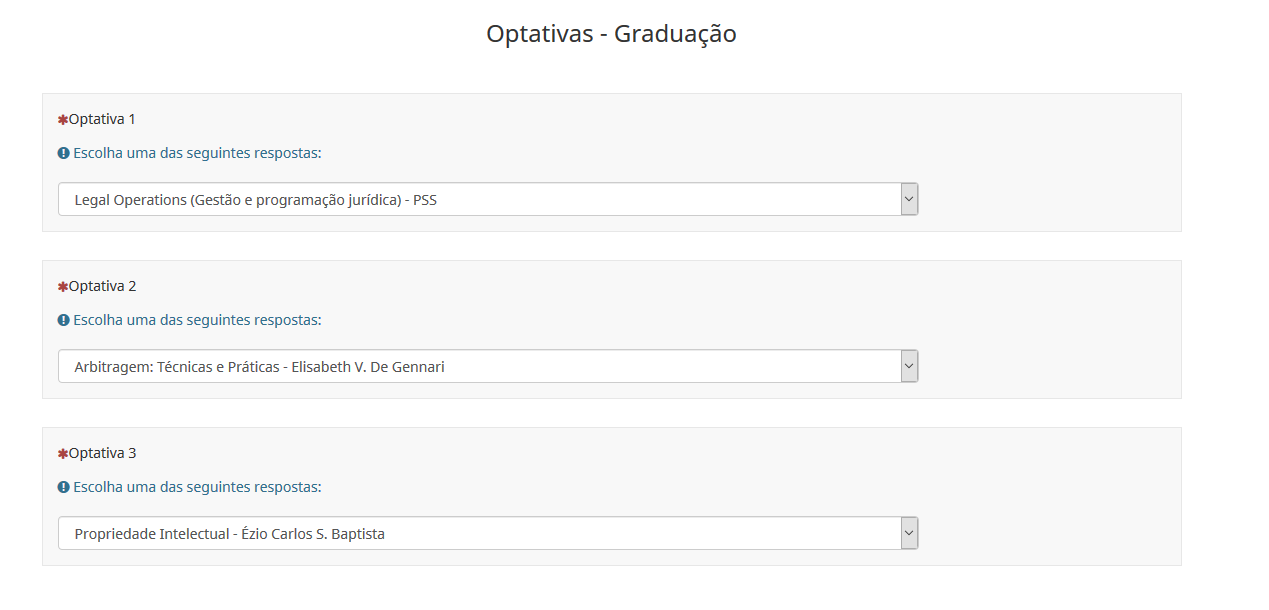
Task: Expand the Arbitragem dropdown using its arrow
Action: tap(909, 367)
